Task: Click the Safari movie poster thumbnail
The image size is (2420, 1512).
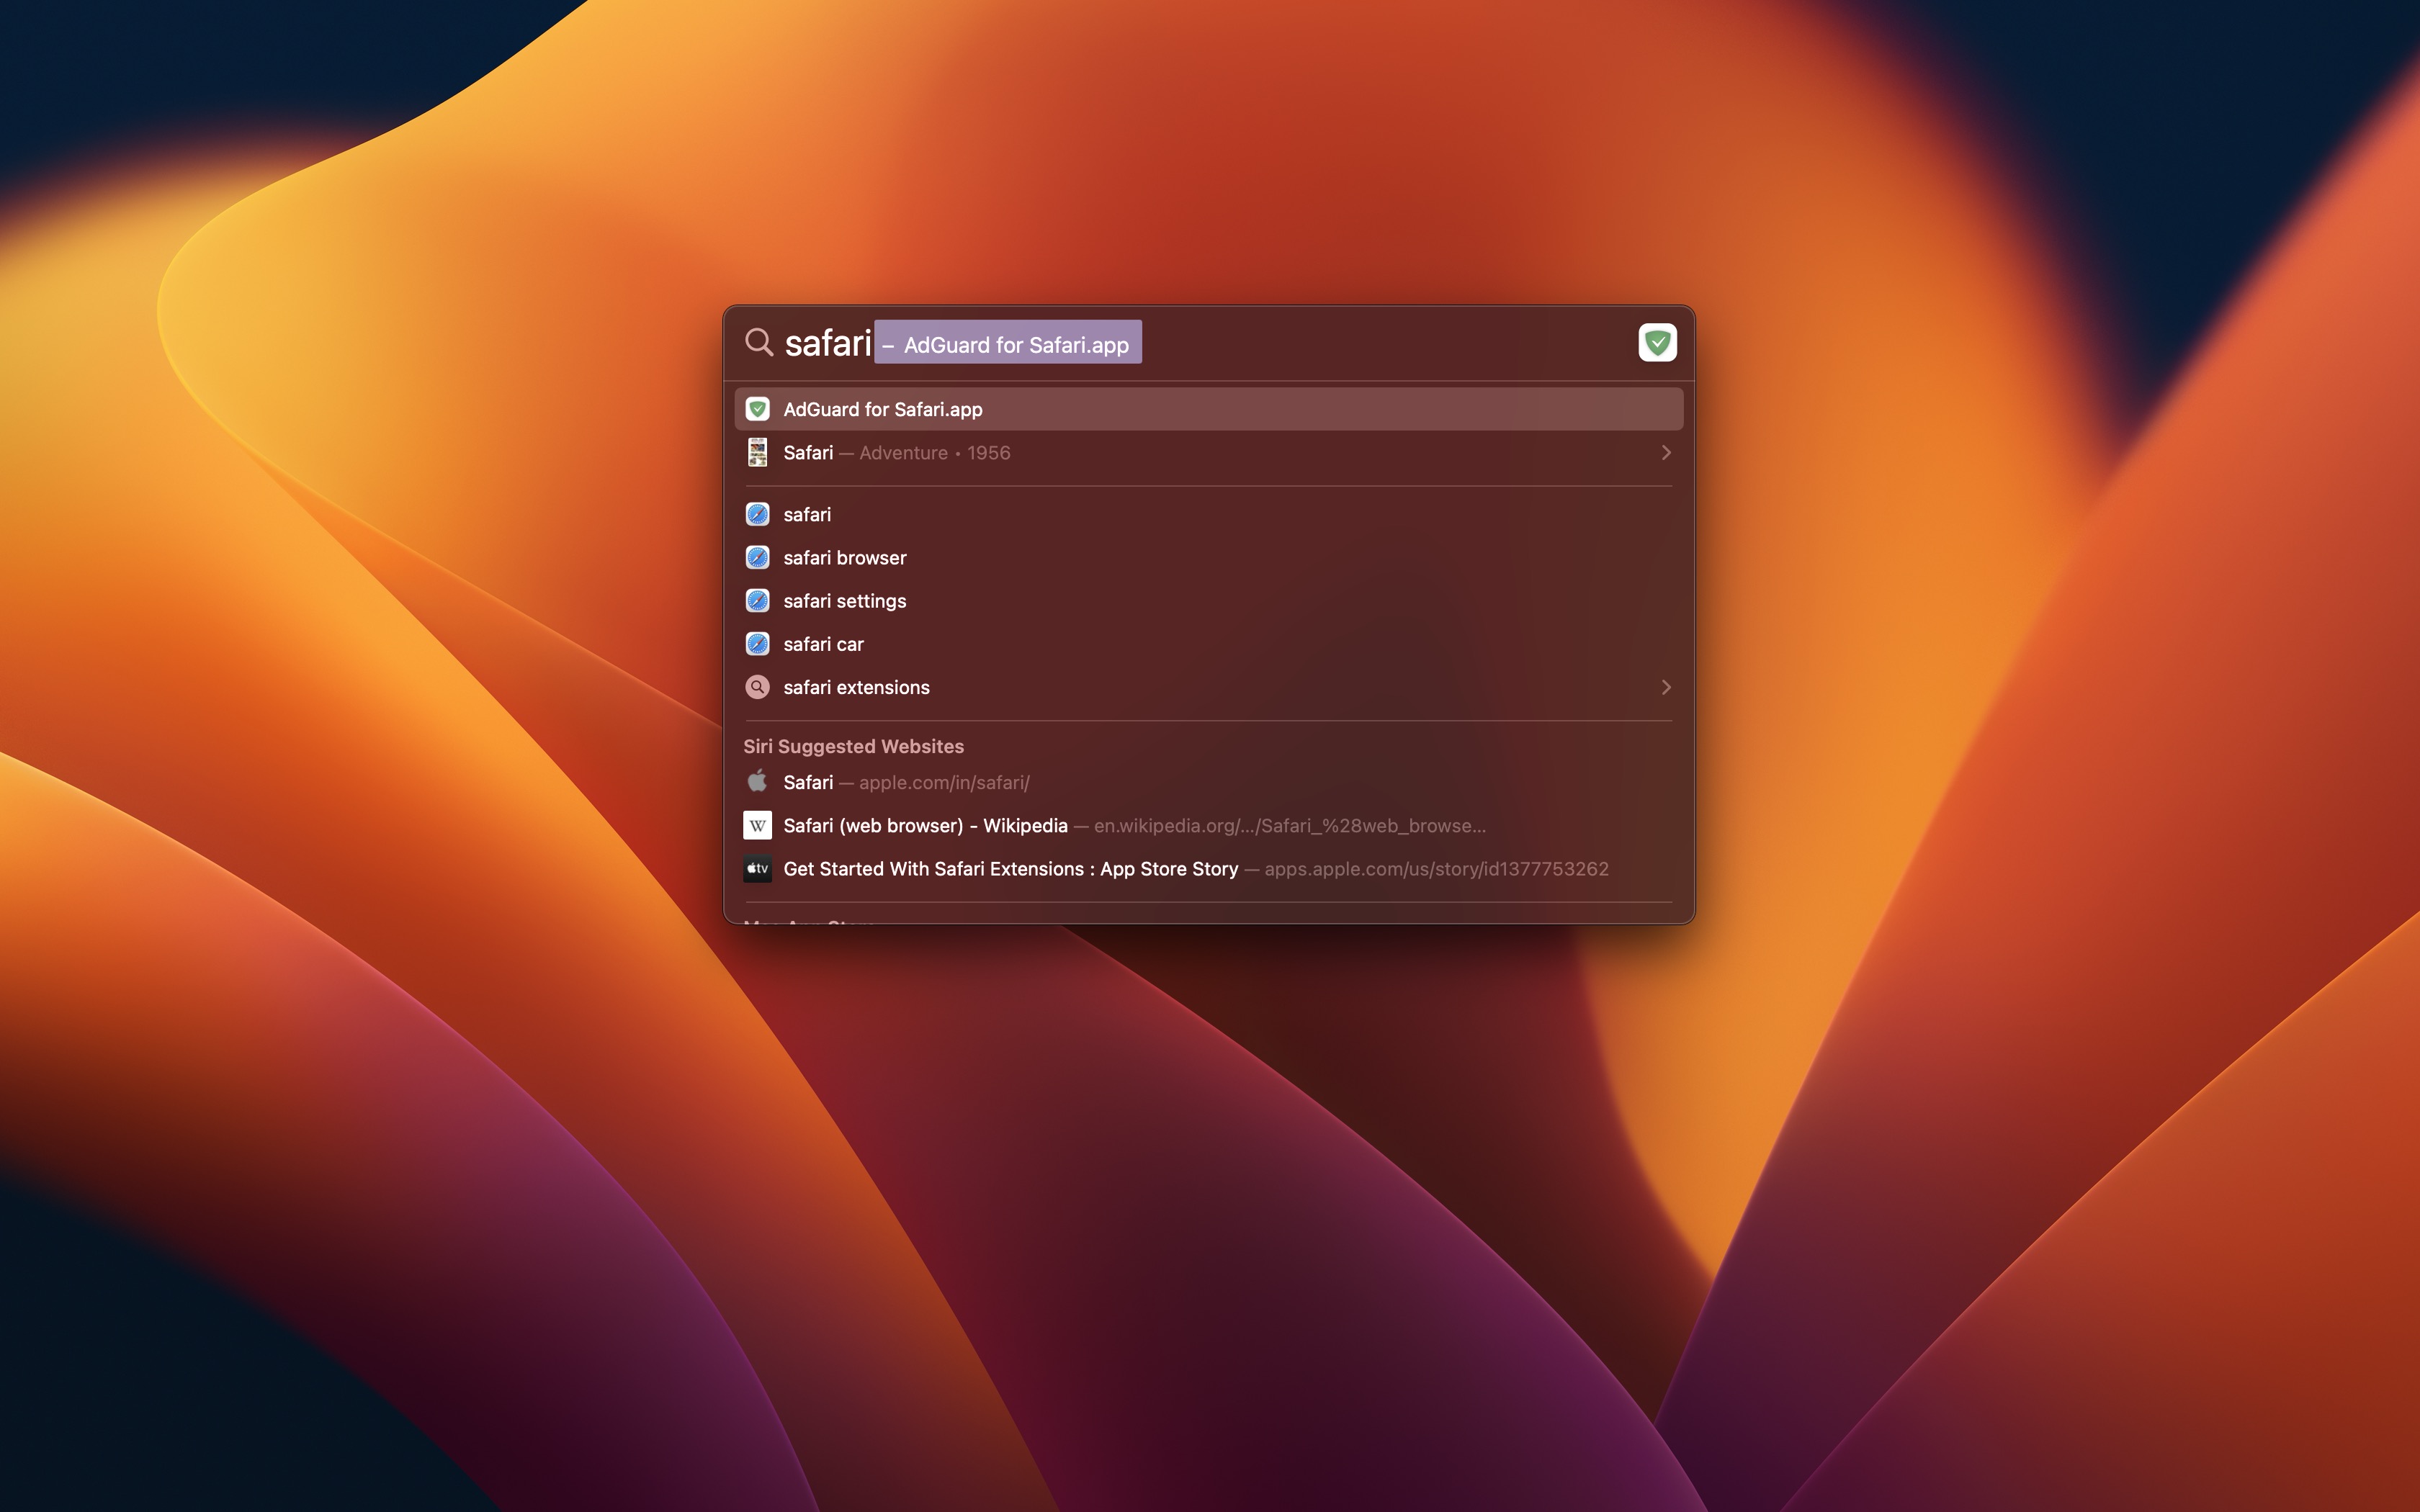Action: pos(758,453)
